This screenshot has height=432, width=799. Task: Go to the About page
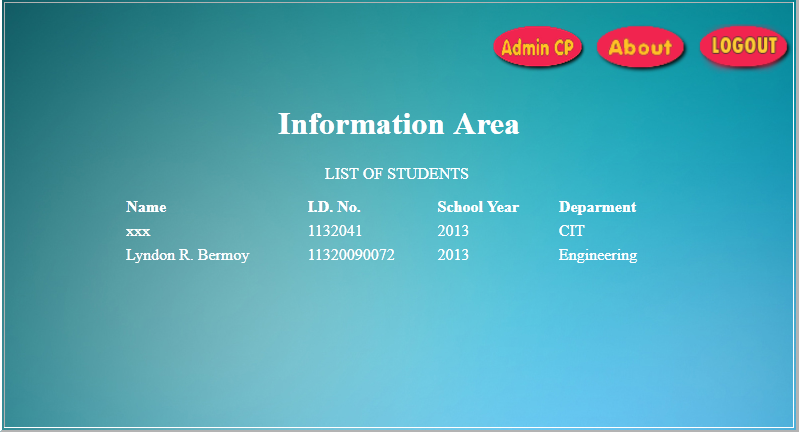pyautogui.click(x=640, y=47)
